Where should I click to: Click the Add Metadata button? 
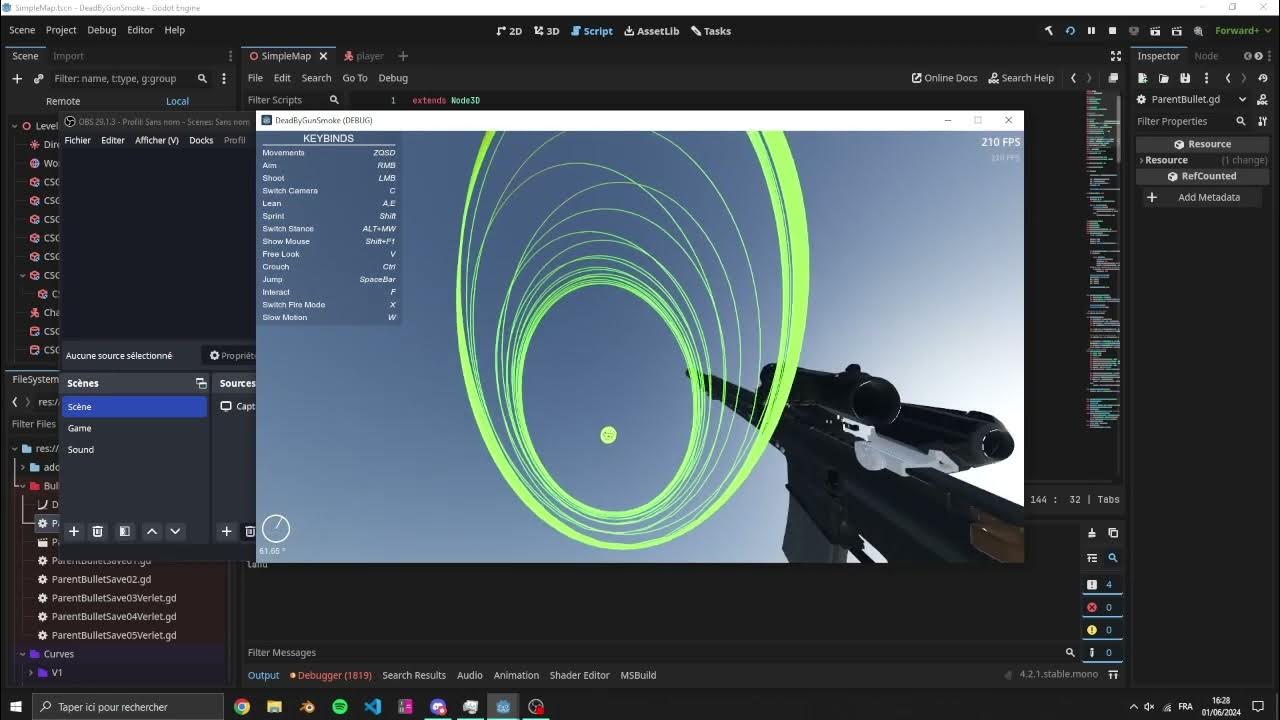(1203, 198)
